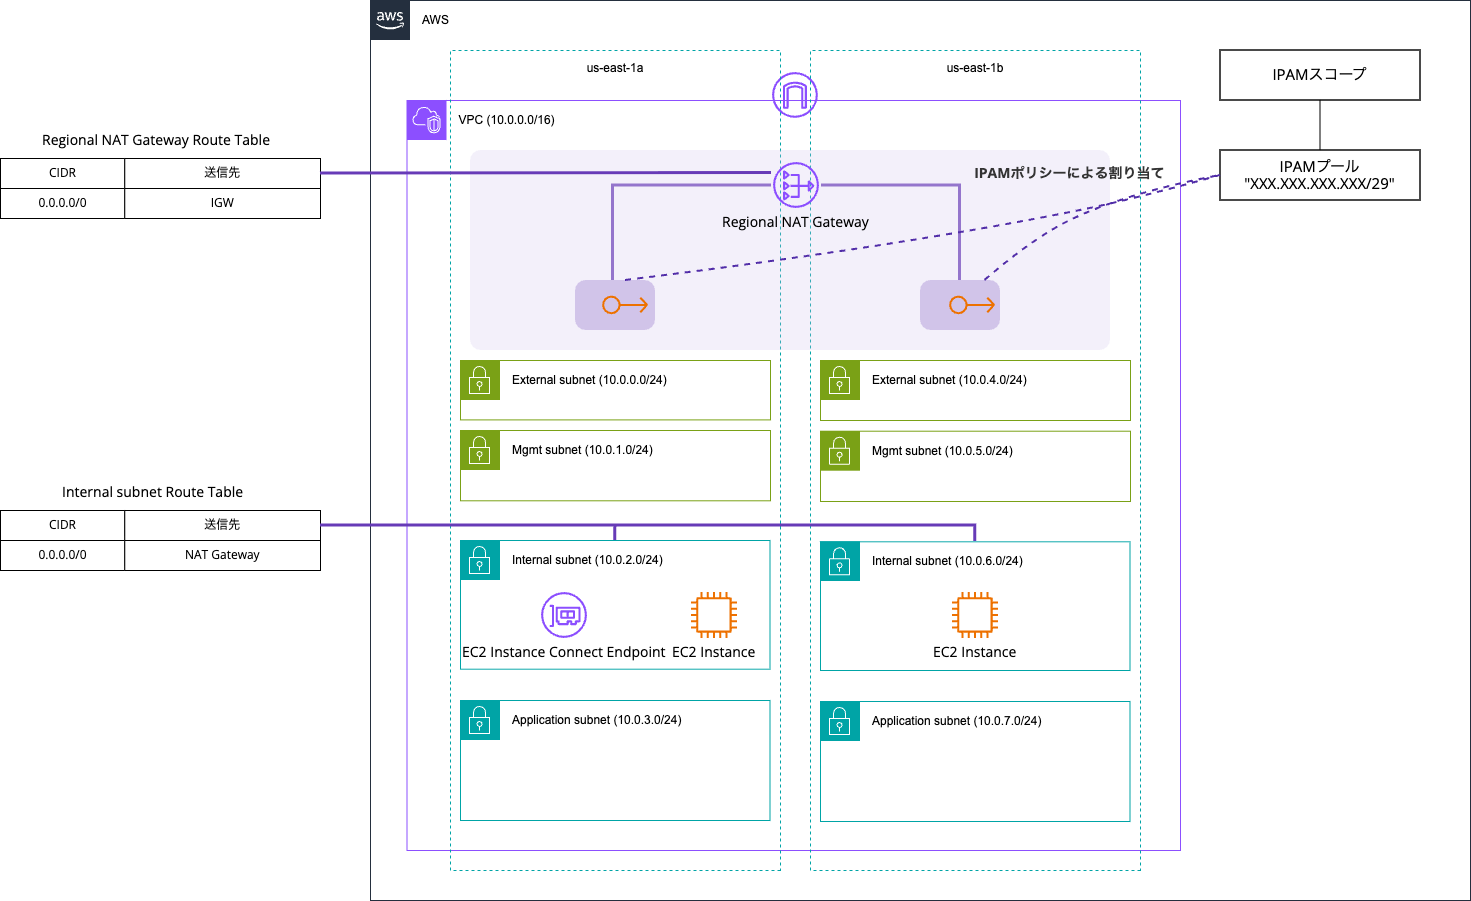Click the us-east-1b NAT endpoint arrow icon
This screenshot has width=1471, height=901.
click(960, 305)
